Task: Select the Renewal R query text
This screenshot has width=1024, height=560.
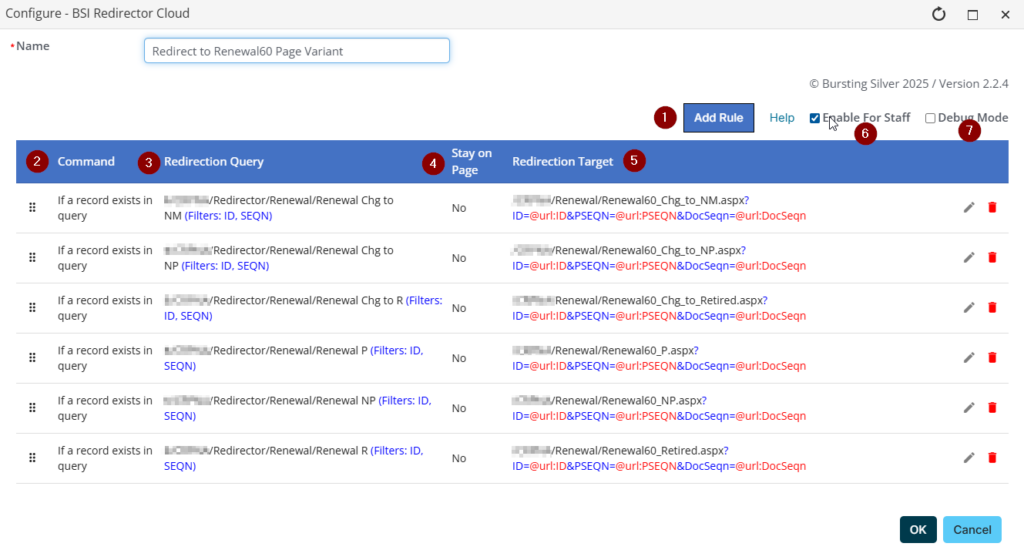Action: pyautogui.click(x=294, y=458)
